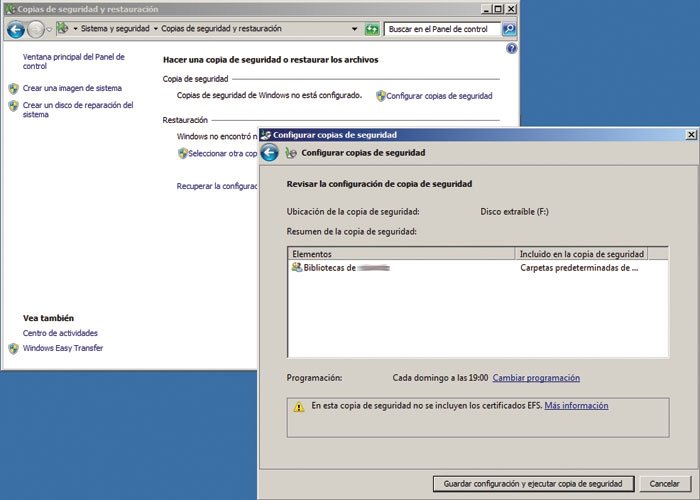Viewport: 700px width, 500px height.
Task: Click the yellow warning triangle icon
Action: [299, 407]
